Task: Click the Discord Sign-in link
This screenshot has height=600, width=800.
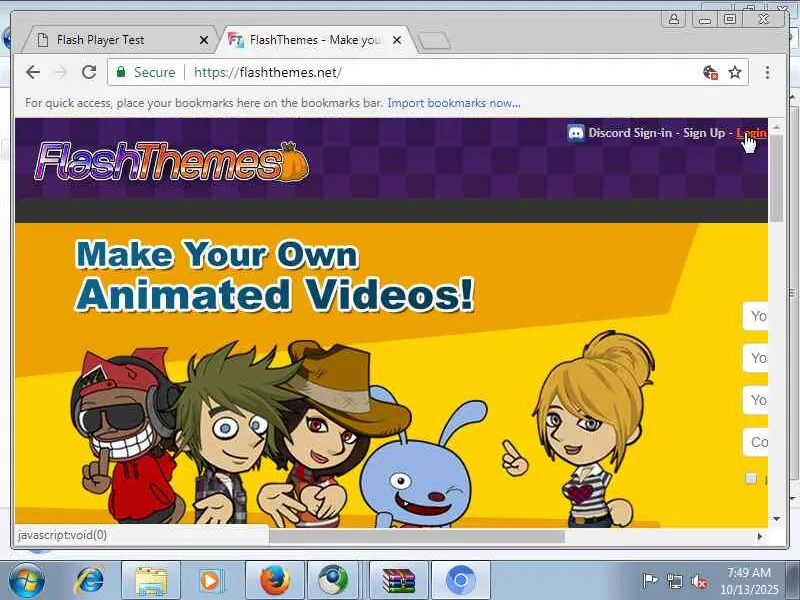Action: (630, 133)
